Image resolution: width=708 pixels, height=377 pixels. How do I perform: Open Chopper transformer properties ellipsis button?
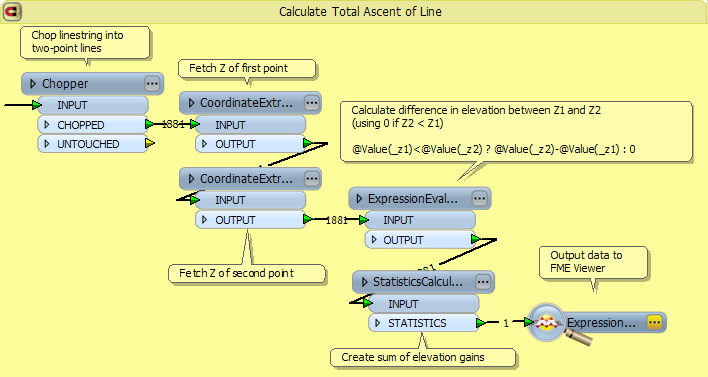[152, 84]
